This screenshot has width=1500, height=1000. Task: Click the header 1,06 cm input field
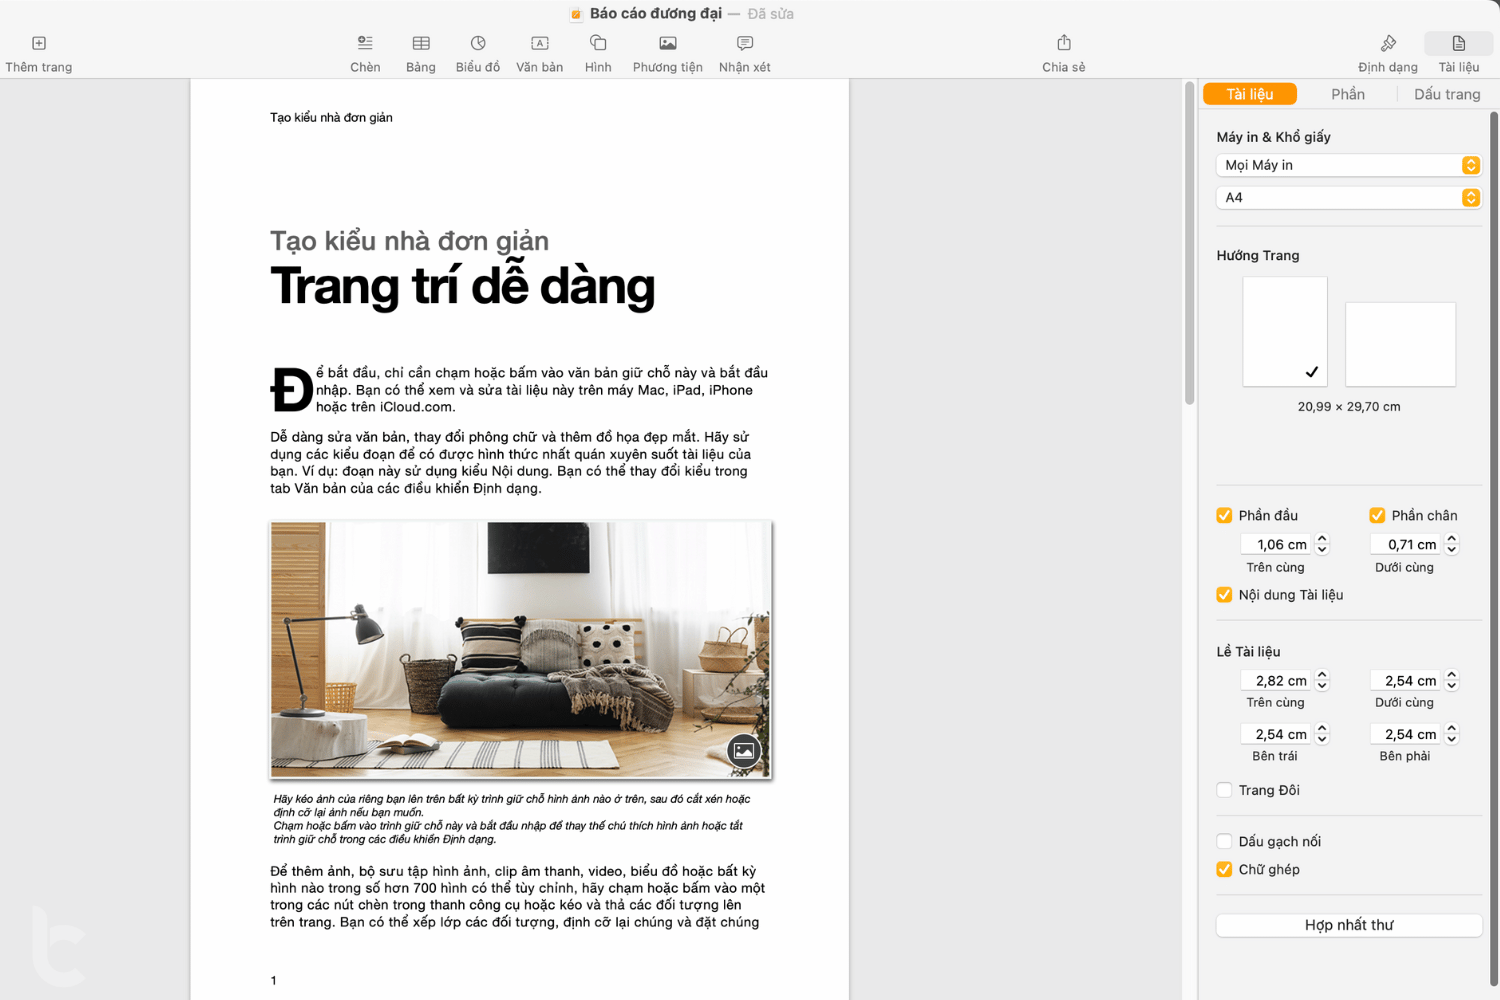coord(1276,544)
